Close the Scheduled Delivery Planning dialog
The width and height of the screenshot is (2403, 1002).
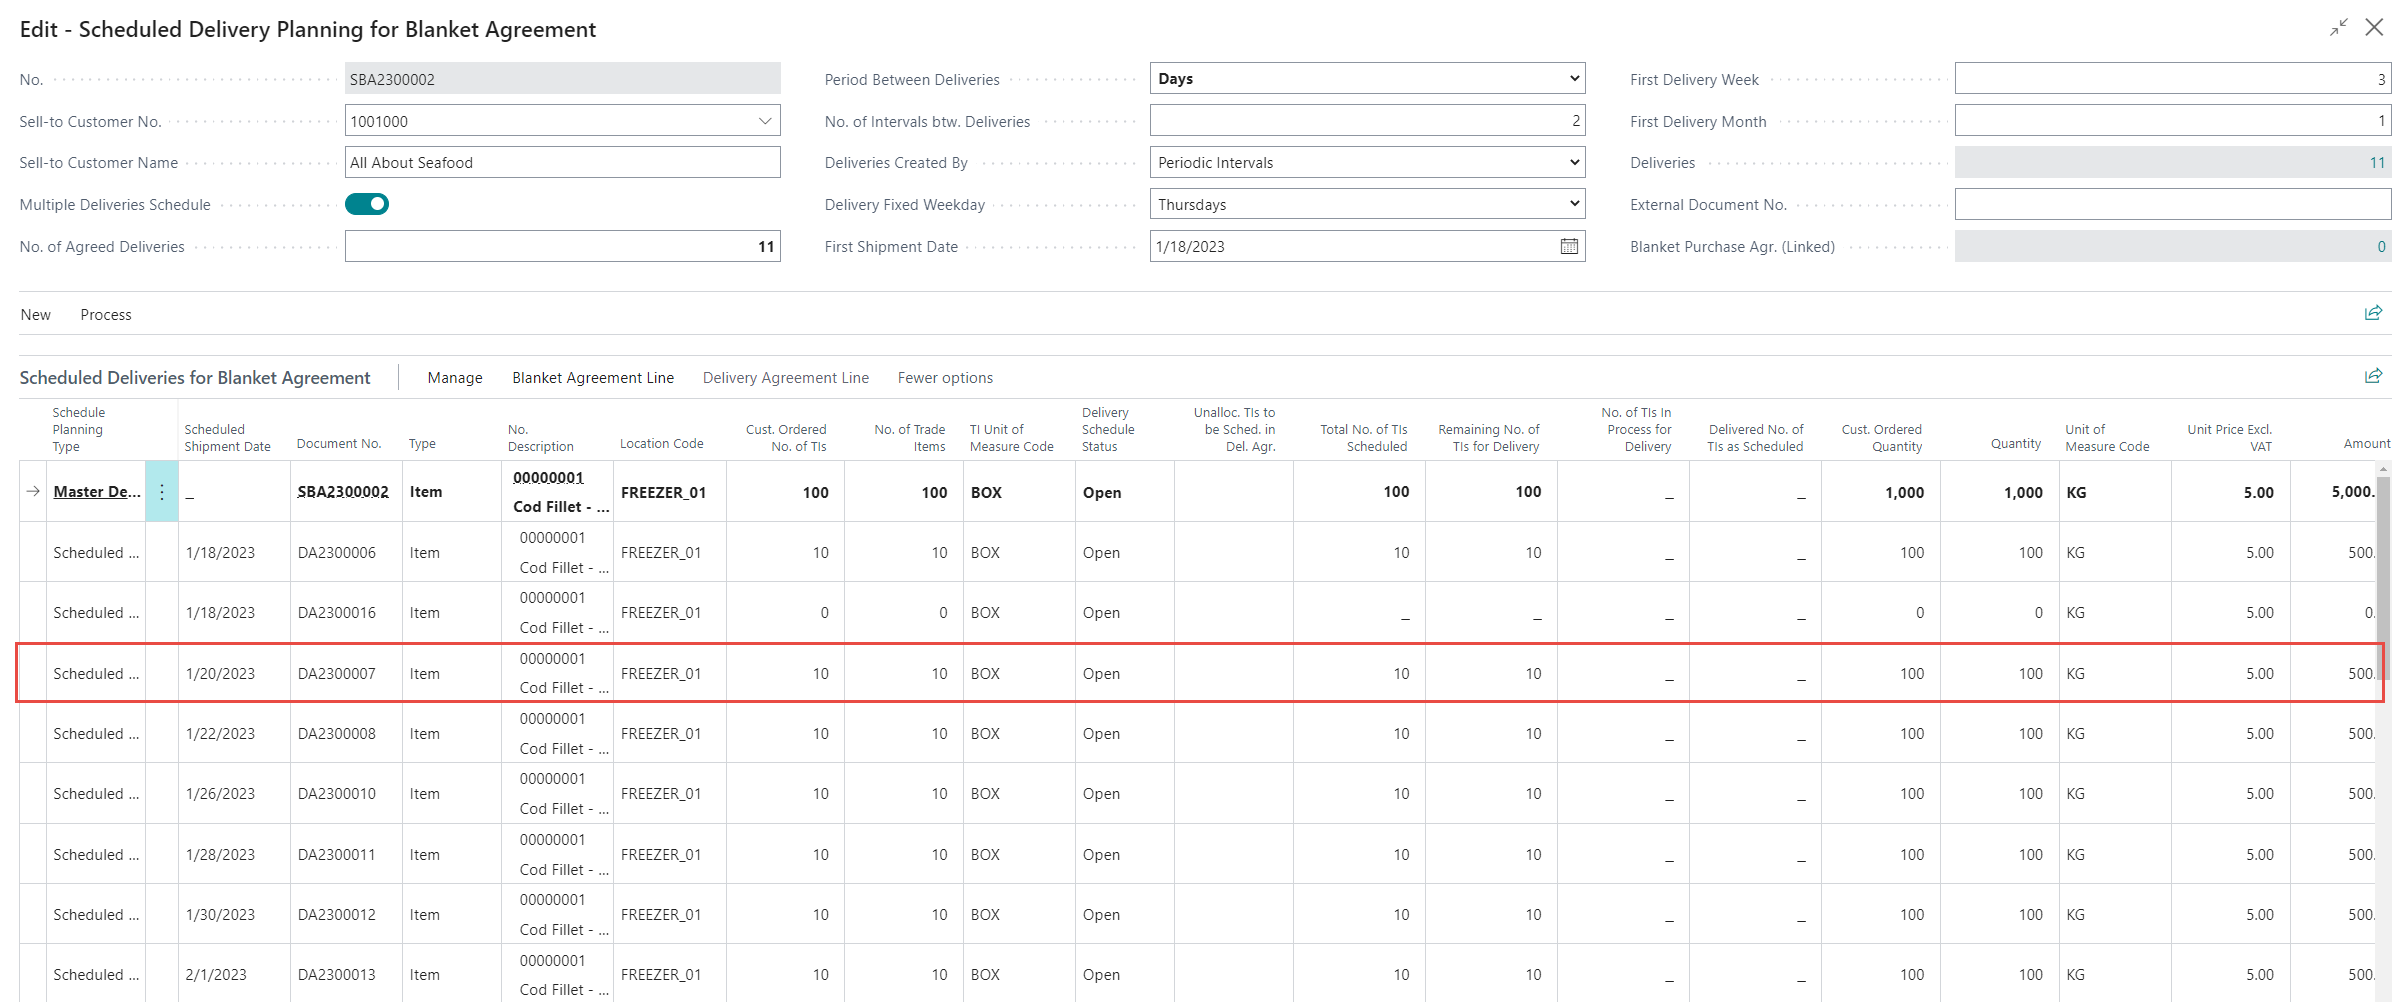(2374, 28)
